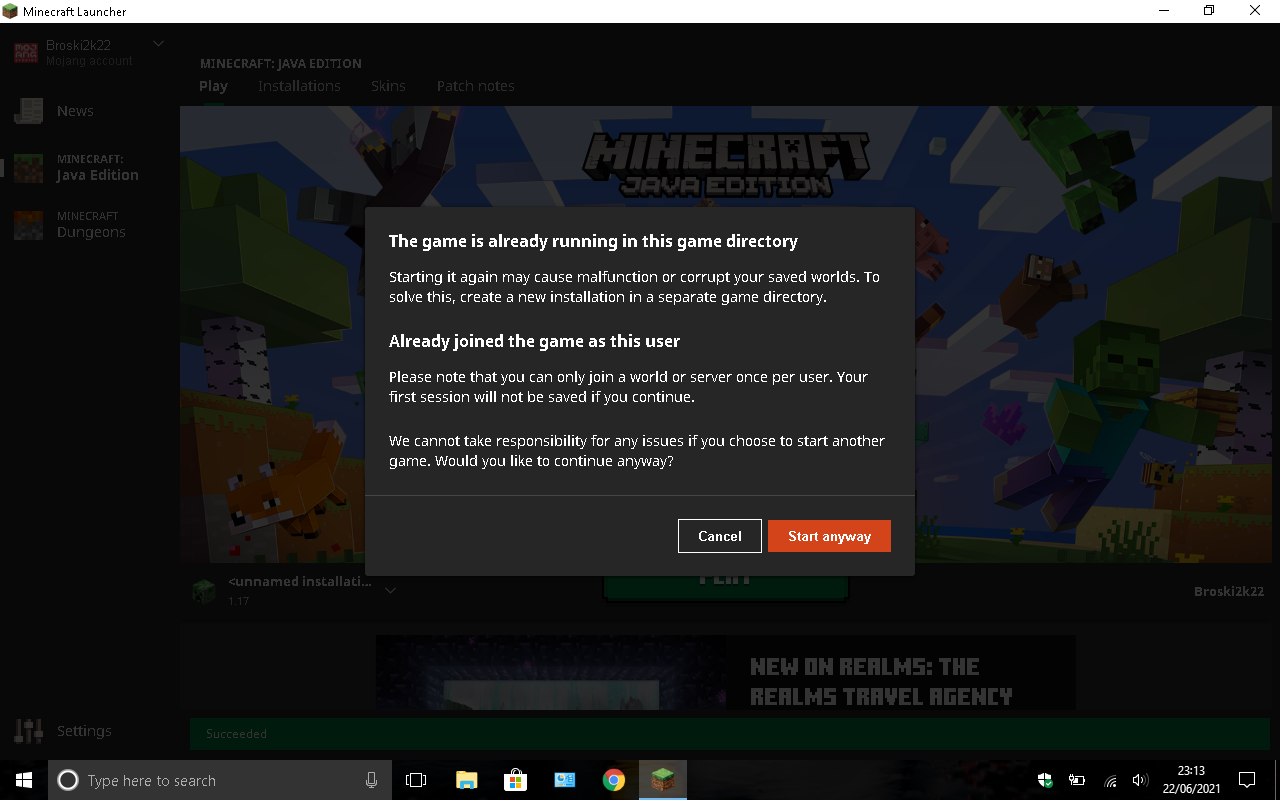
Task: Open File Explorer from taskbar
Action: (x=466, y=780)
